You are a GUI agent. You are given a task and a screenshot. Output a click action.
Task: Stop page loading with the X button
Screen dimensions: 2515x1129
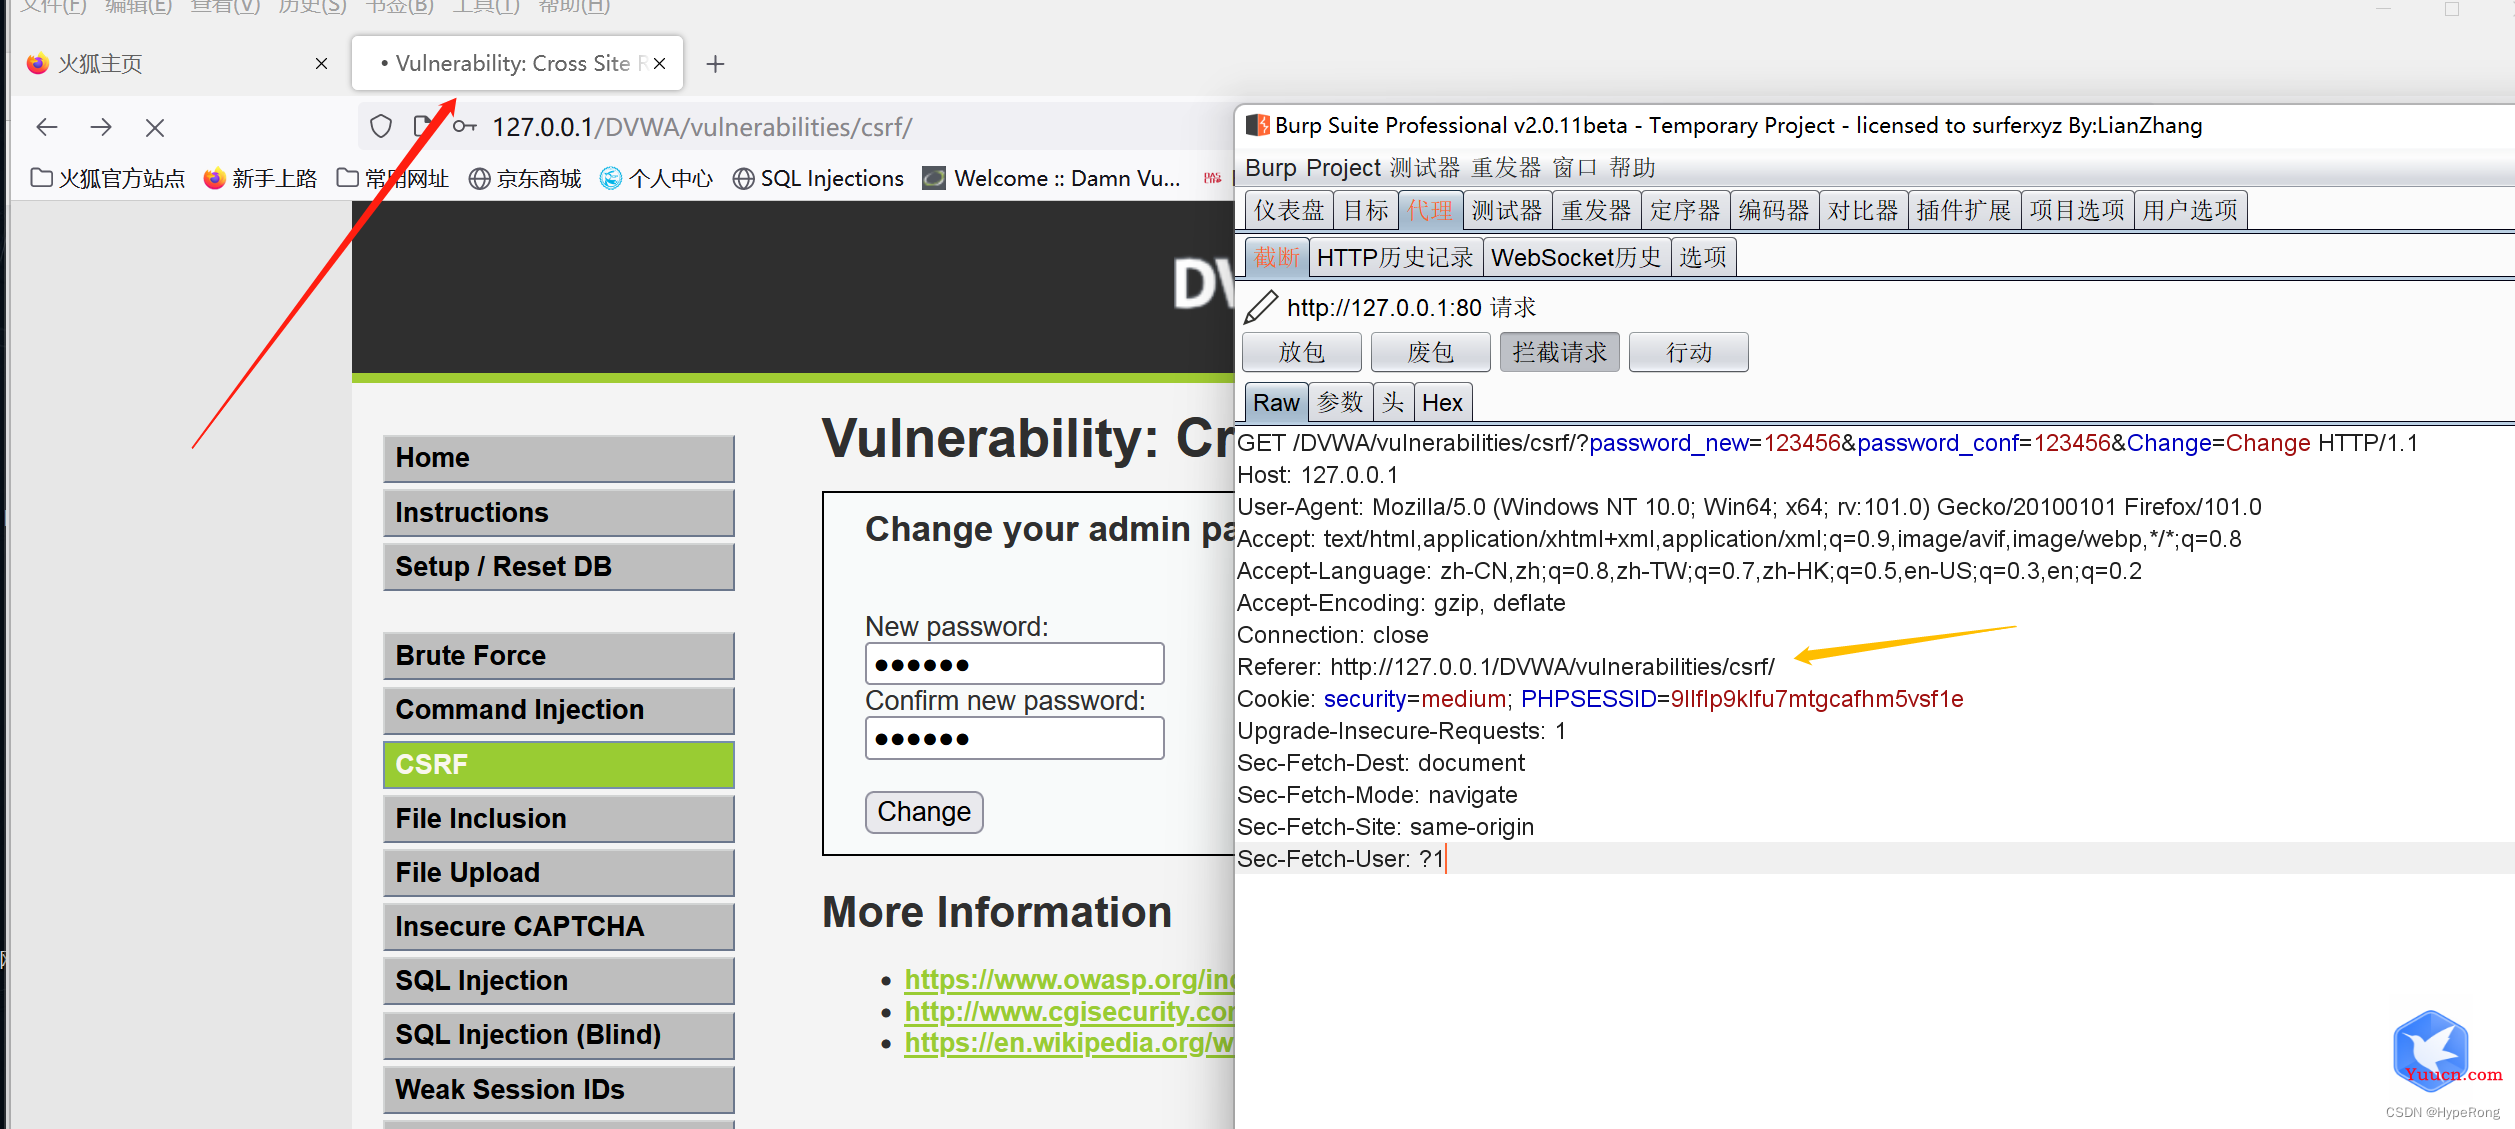[154, 127]
